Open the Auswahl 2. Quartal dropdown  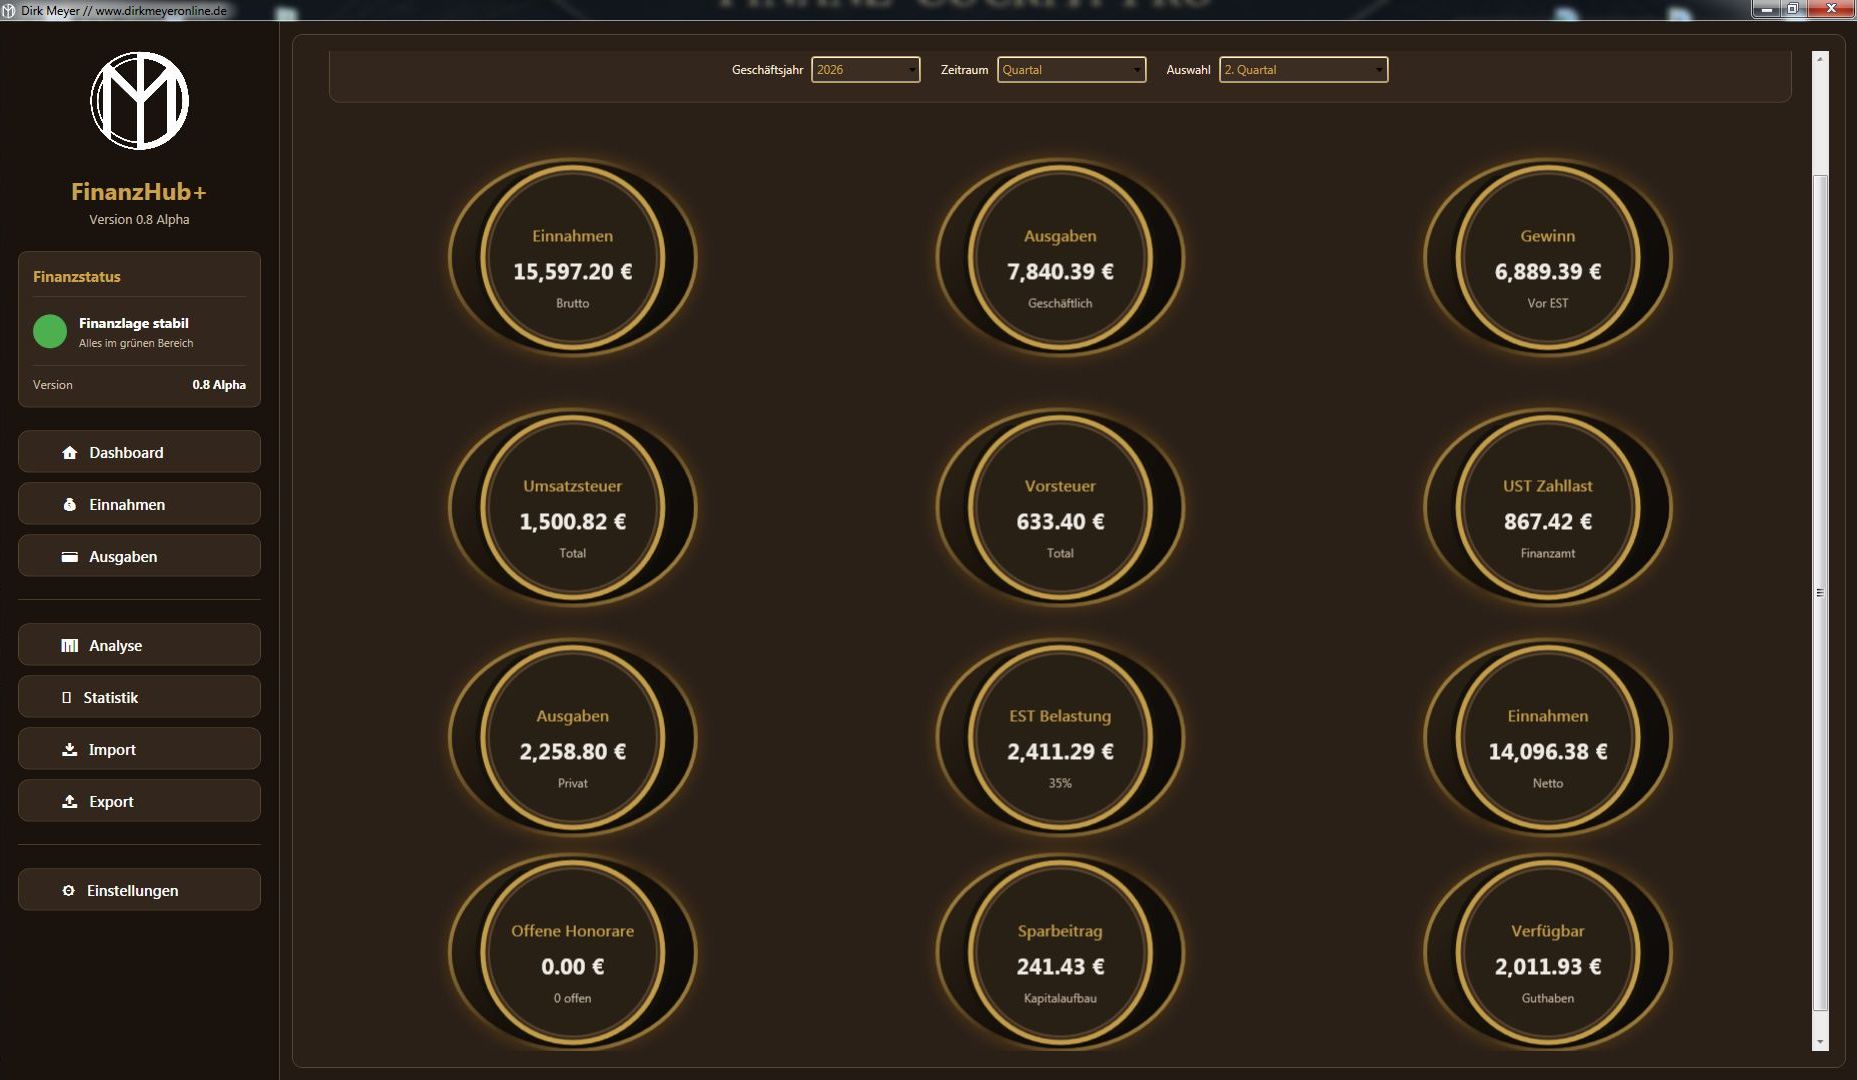click(x=1303, y=70)
